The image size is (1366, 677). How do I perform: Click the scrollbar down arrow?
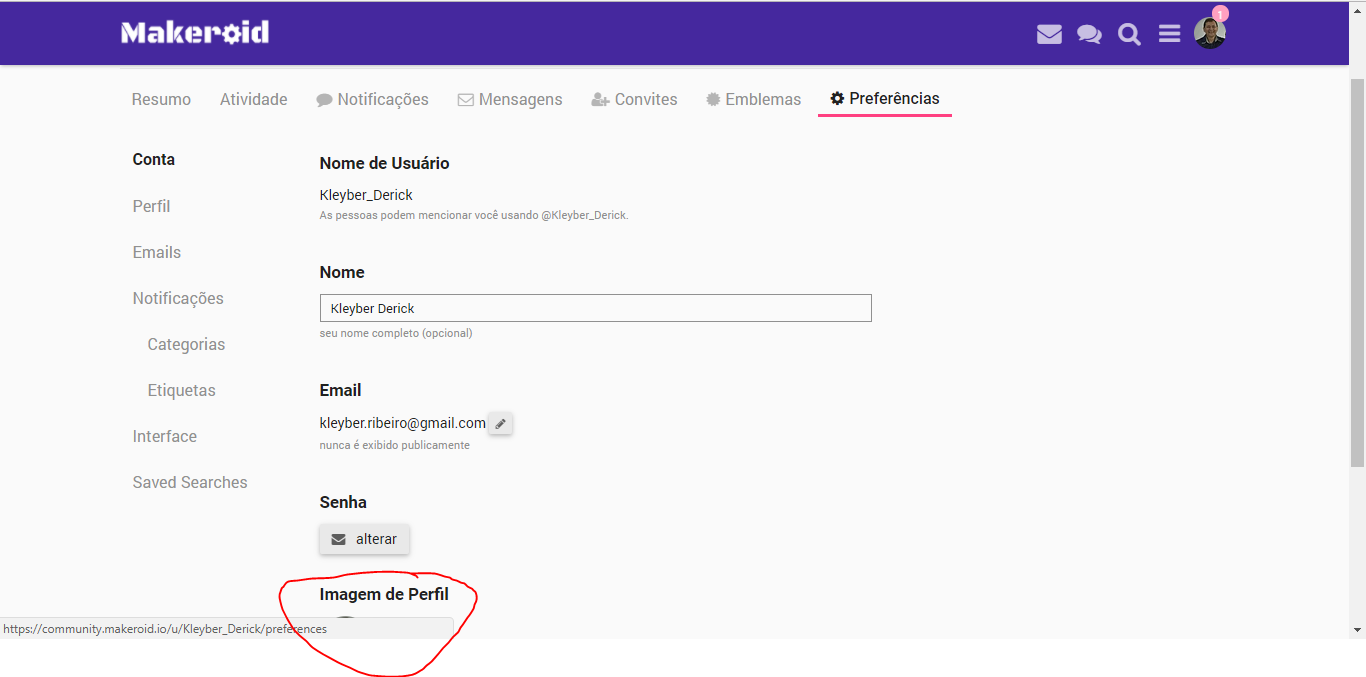tap(1357, 630)
